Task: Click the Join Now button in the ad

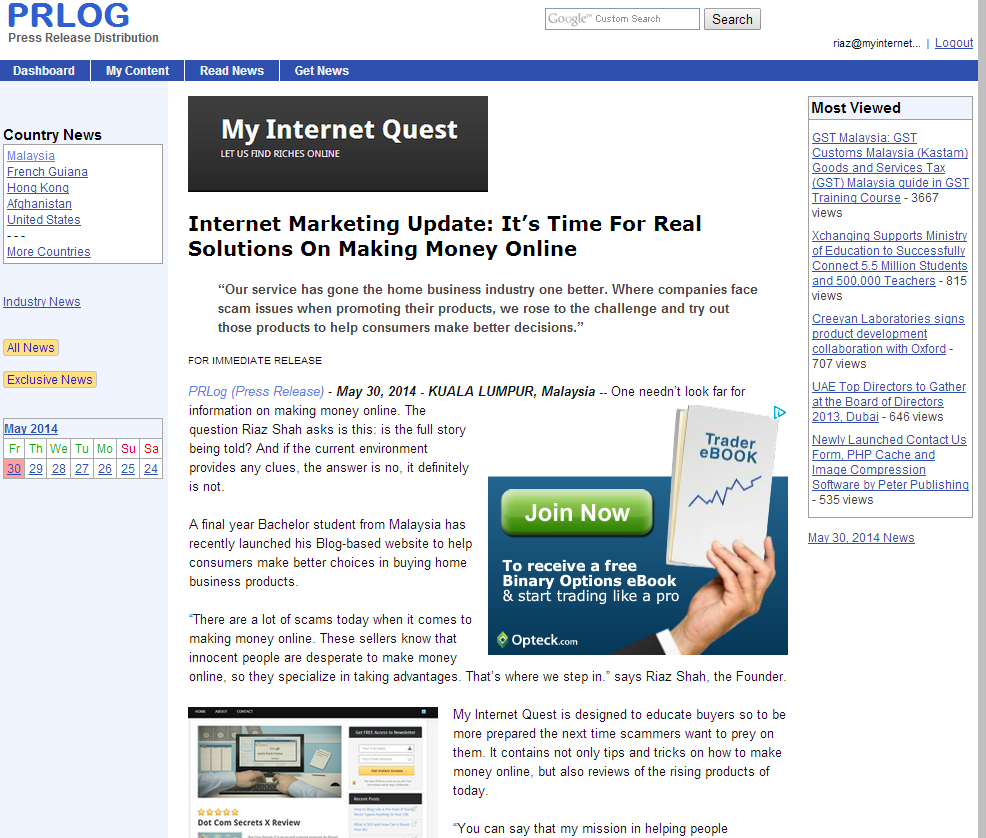Action: 577,512
